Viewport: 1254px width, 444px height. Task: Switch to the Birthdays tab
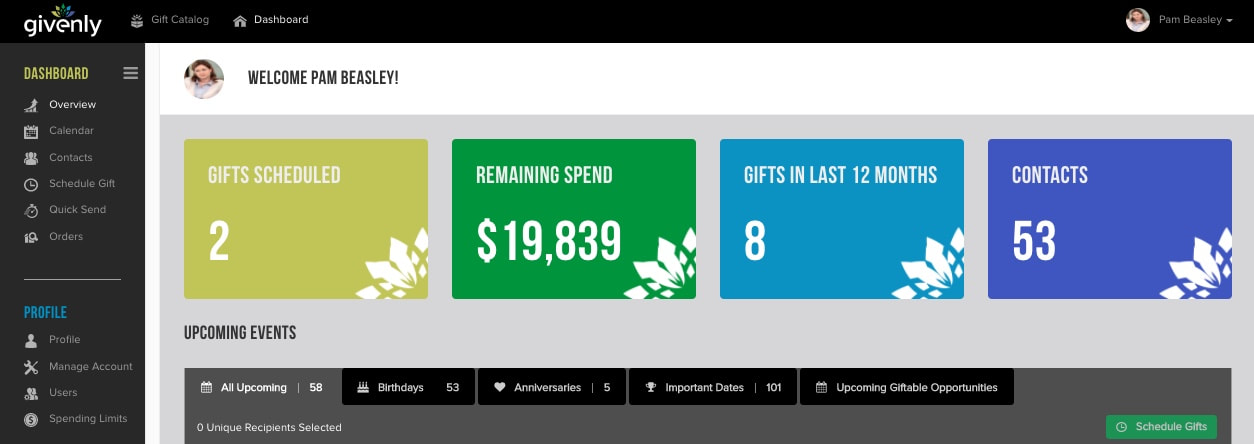click(408, 387)
